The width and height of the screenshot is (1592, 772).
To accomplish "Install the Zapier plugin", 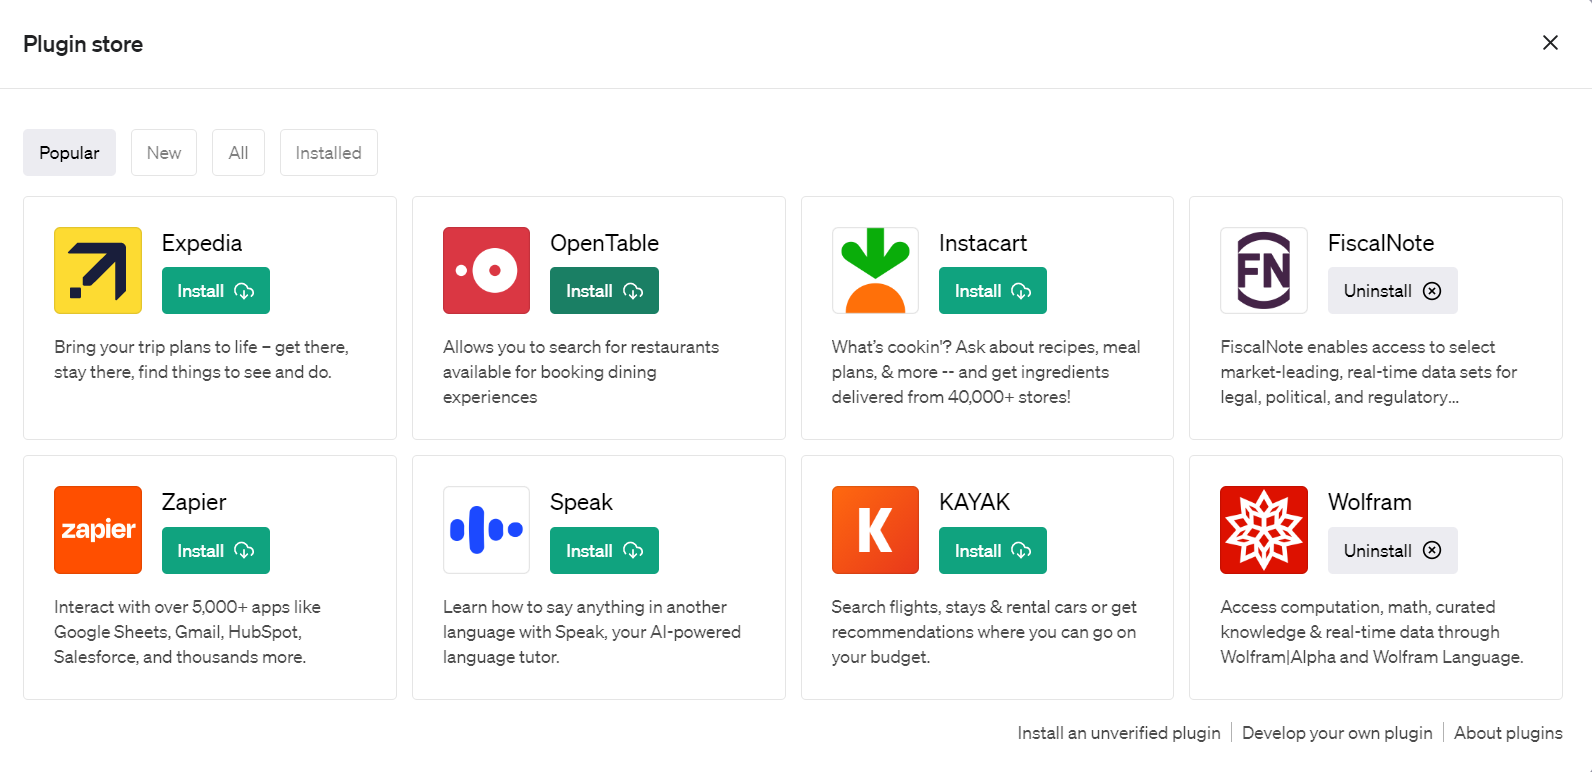I will (x=216, y=551).
